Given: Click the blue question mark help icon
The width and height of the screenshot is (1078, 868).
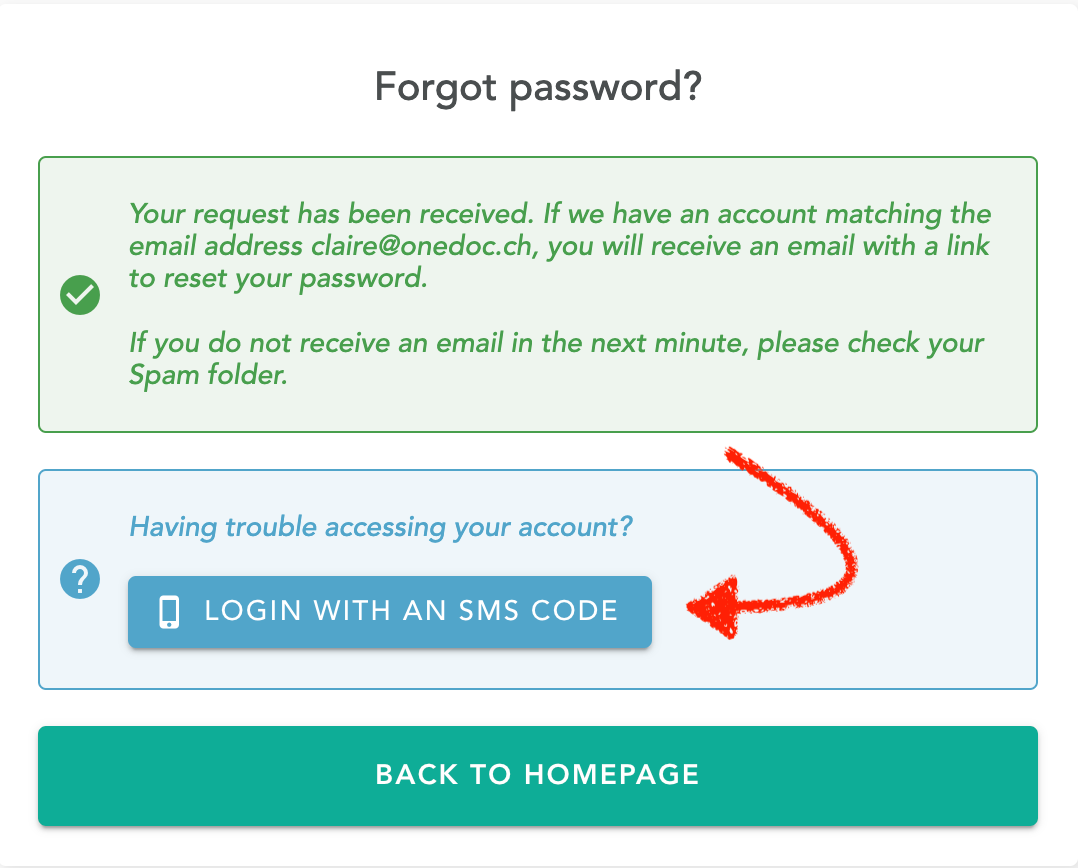Looking at the screenshot, I should (80, 579).
